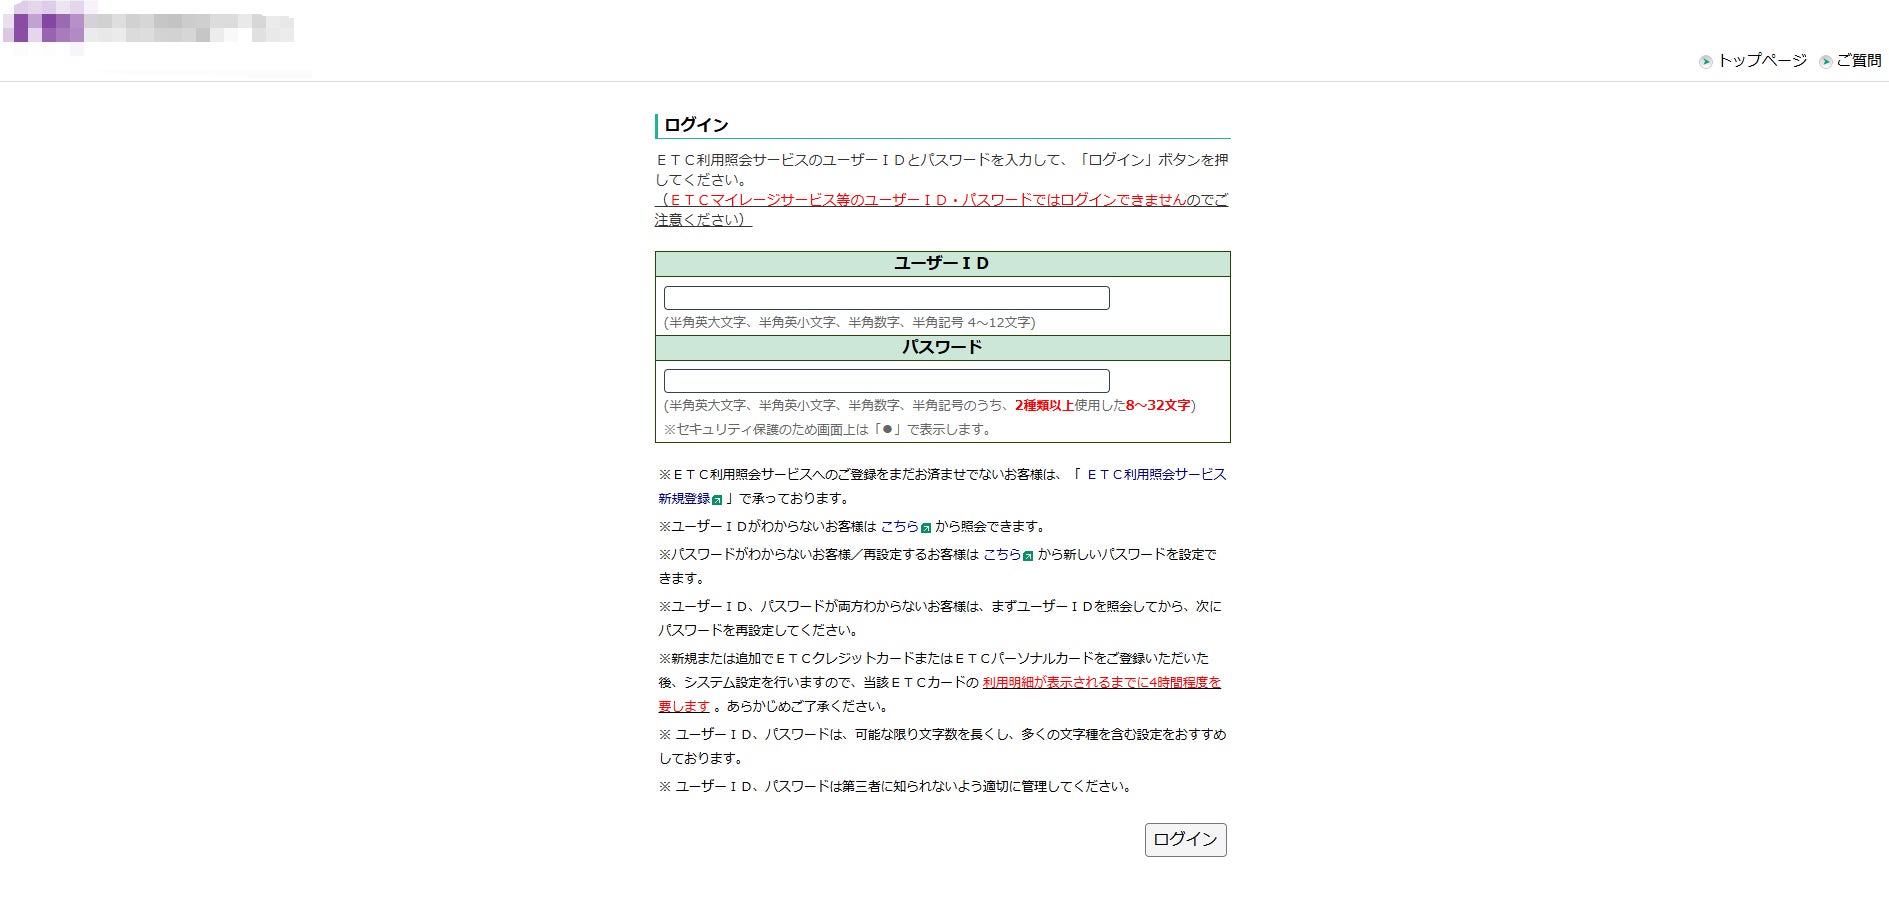Focus the パスワード input field
1889x902 pixels.
point(887,381)
